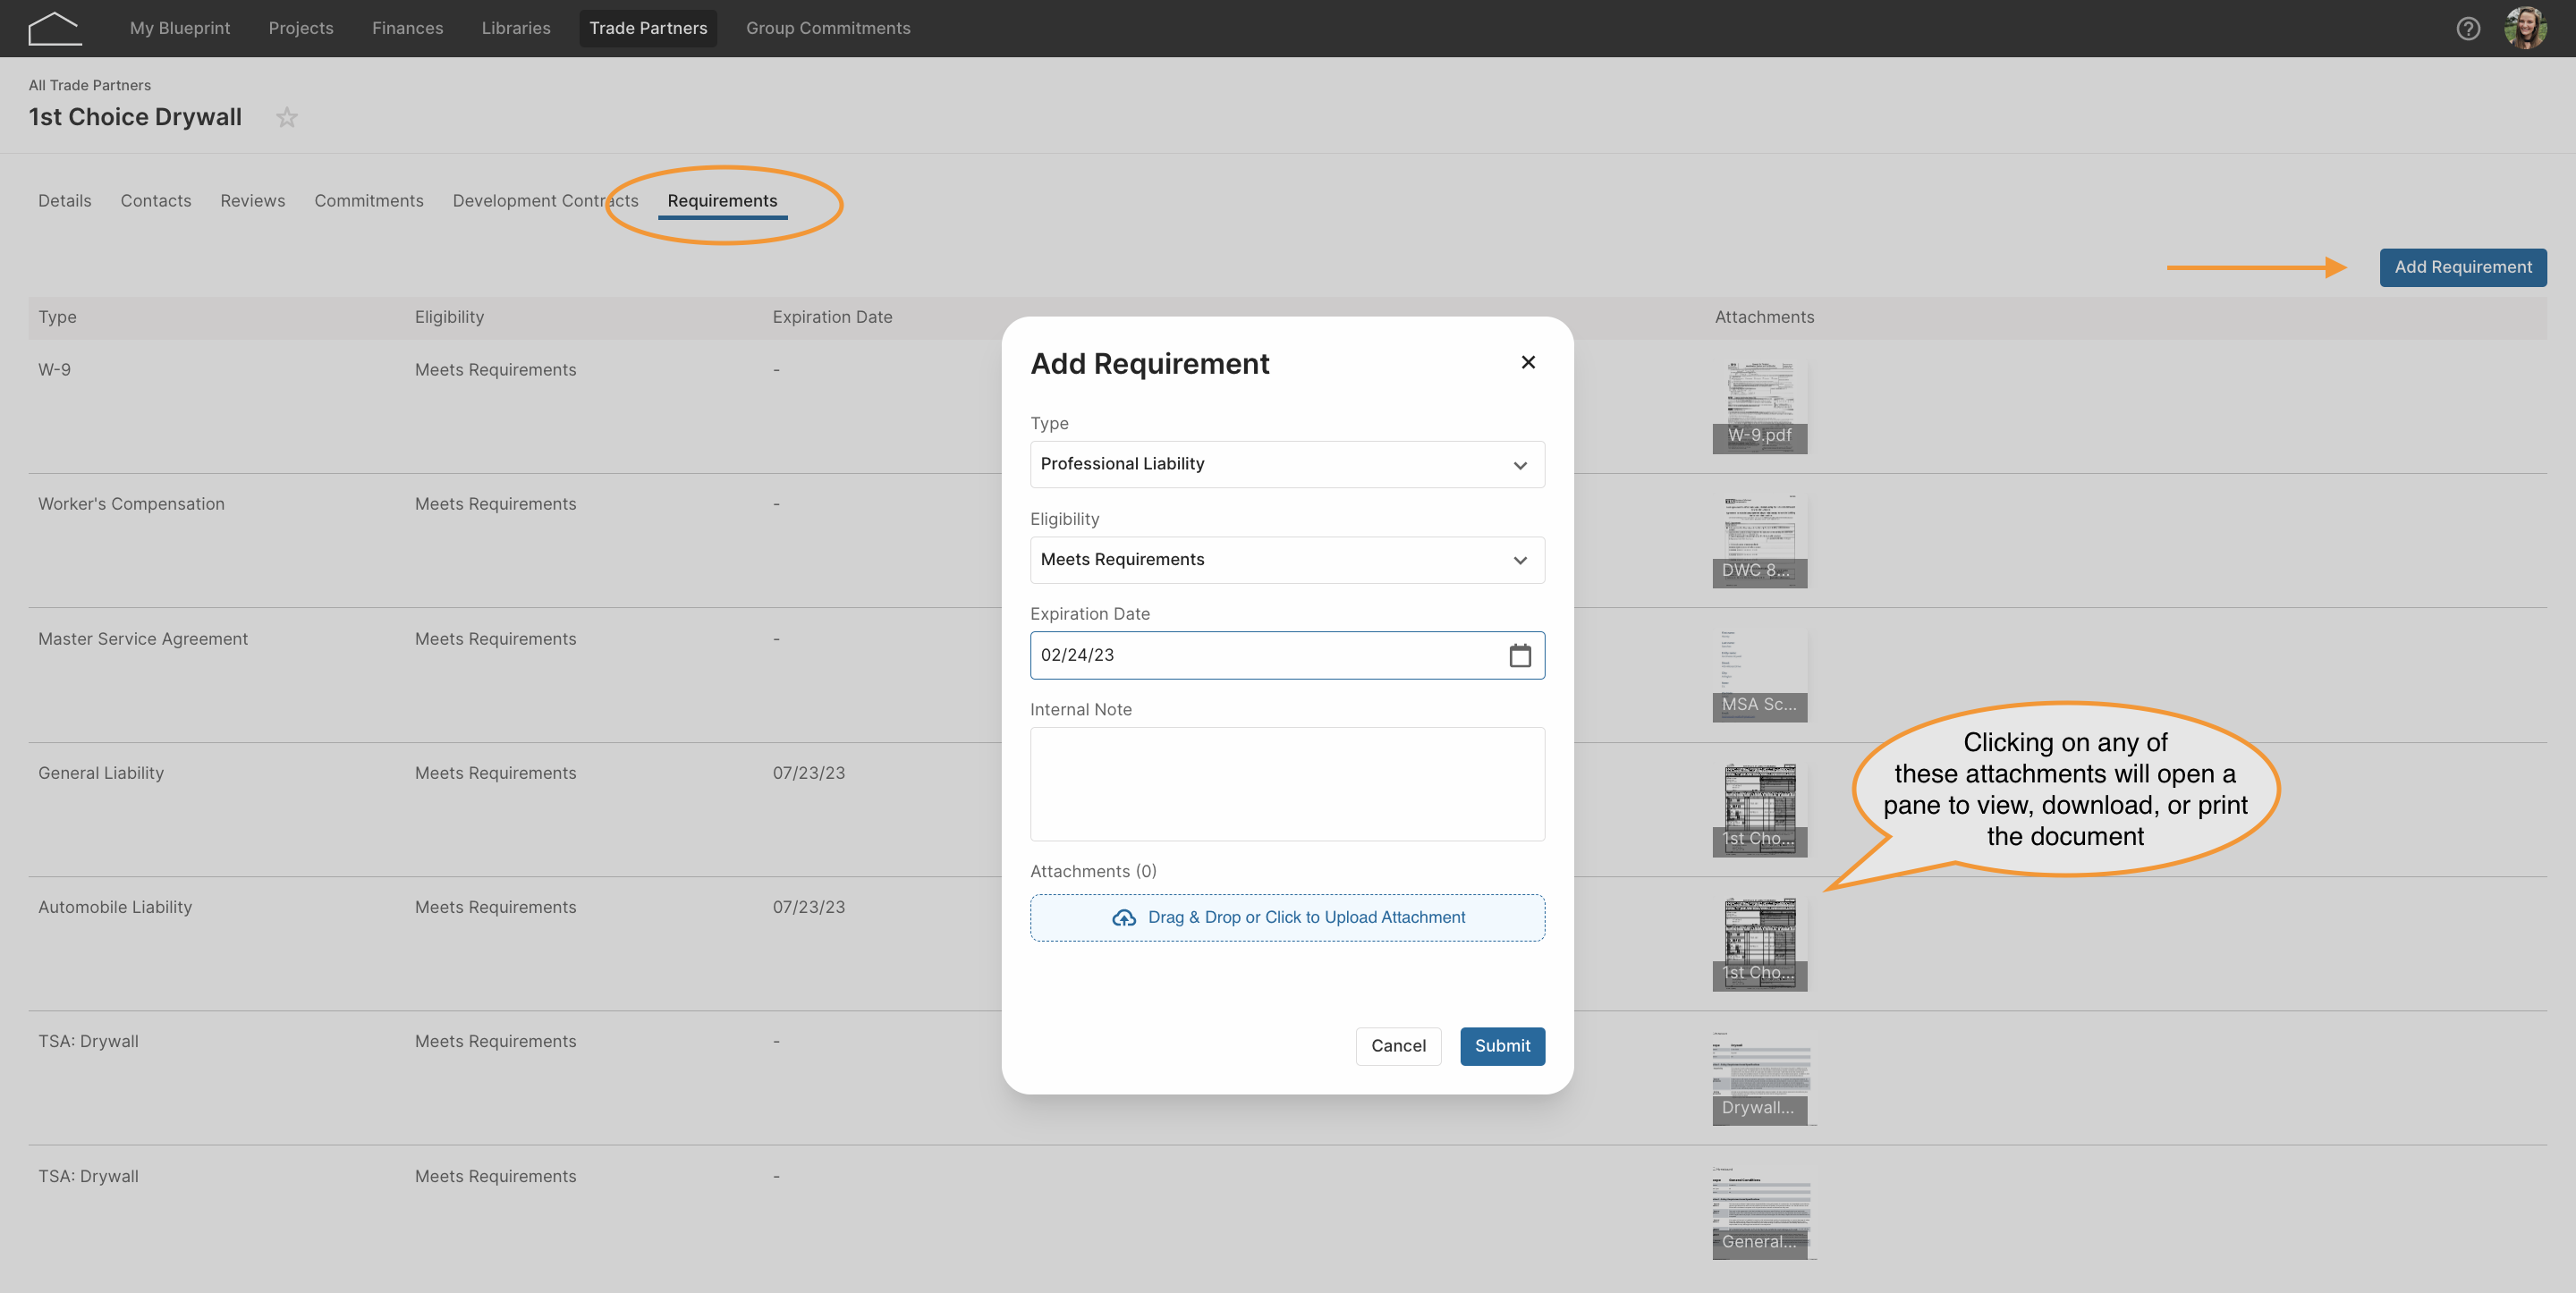Click the Internal Note text area

tap(1287, 784)
